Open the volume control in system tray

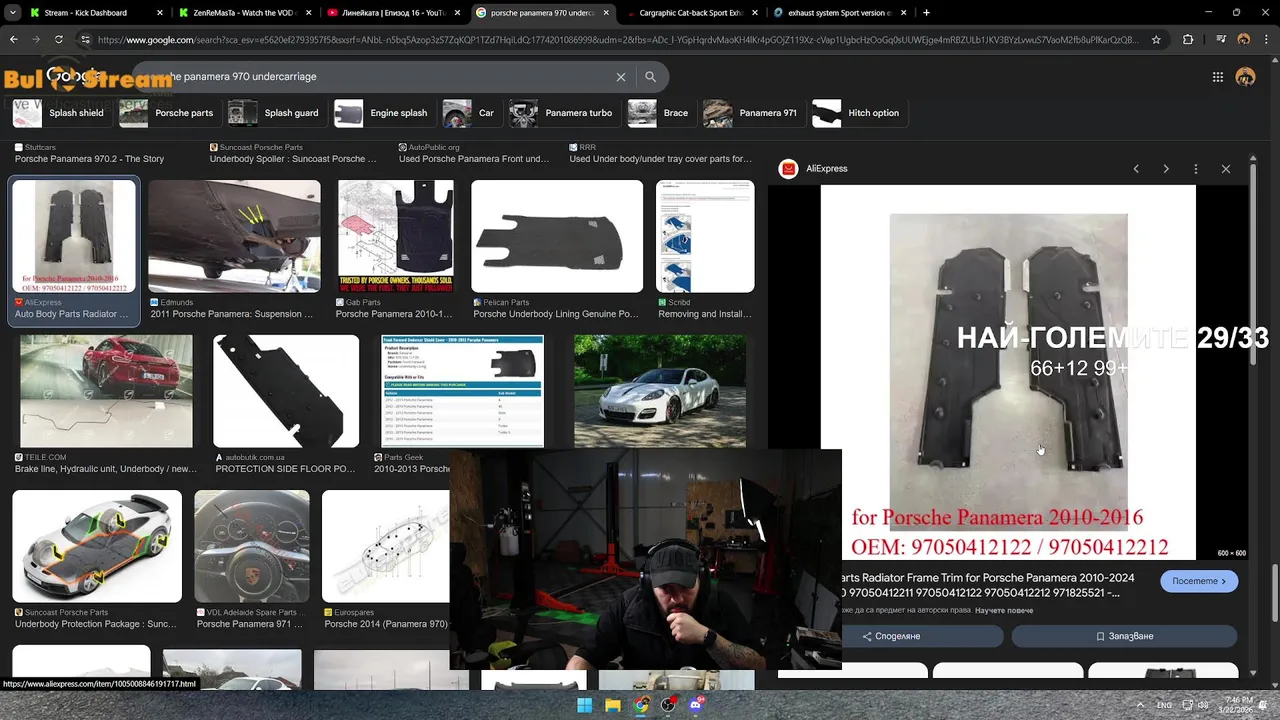coord(1203,705)
